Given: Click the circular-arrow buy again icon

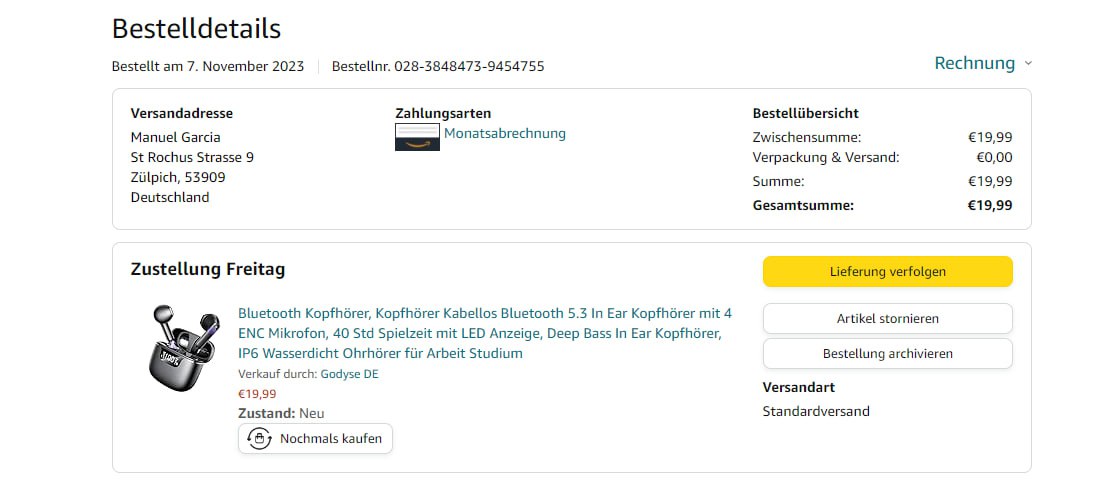Looking at the screenshot, I should coord(259,438).
